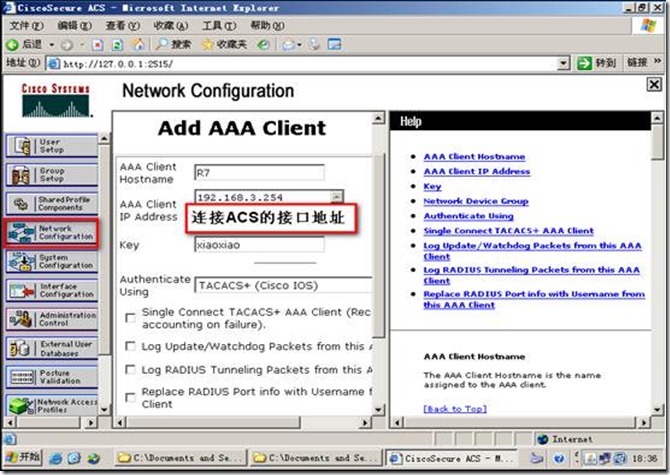Click the AAA Client IP Address text area
Viewport: 670px width, 475px height.
click(x=264, y=197)
